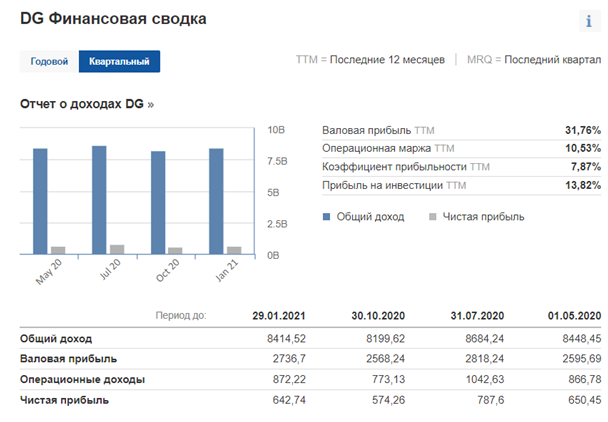Click the Валовая прибыль TTM label
608x422 pixels.
click(x=378, y=130)
